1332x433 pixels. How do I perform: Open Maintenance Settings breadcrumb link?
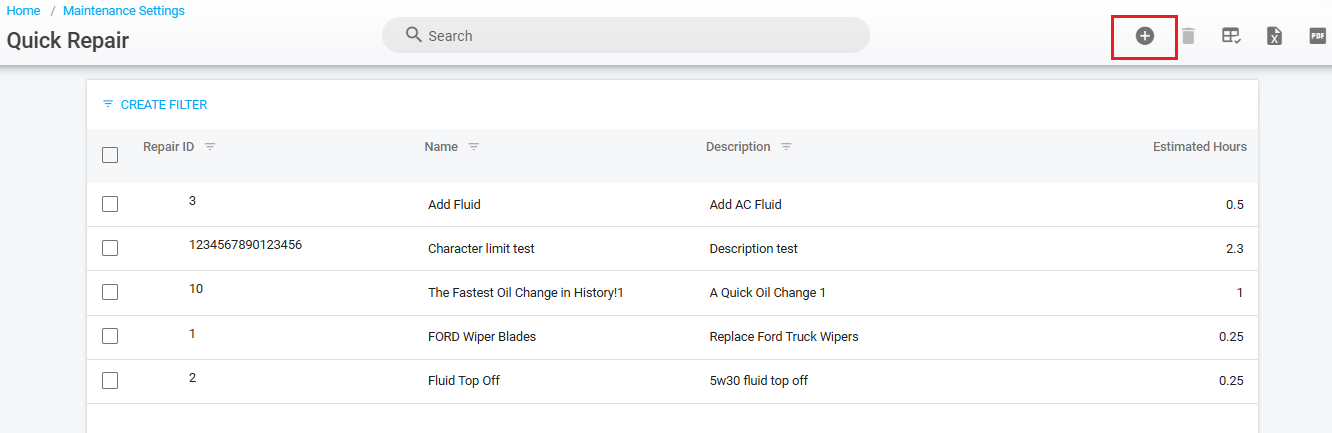coord(123,11)
